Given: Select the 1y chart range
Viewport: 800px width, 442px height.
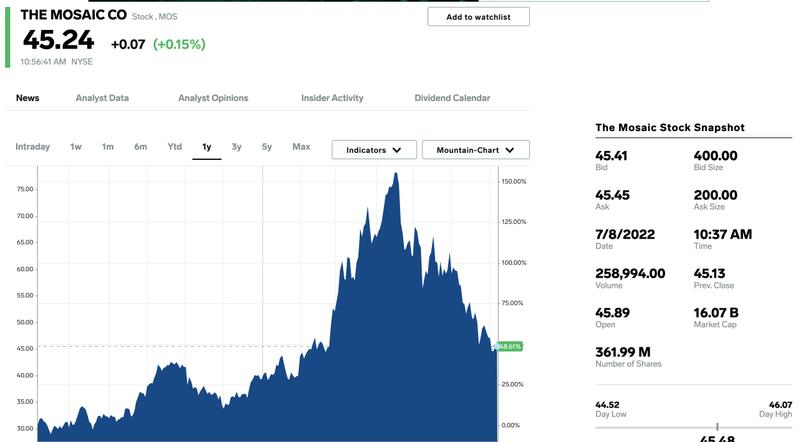Looking at the screenshot, I should click(x=207, y=147).
